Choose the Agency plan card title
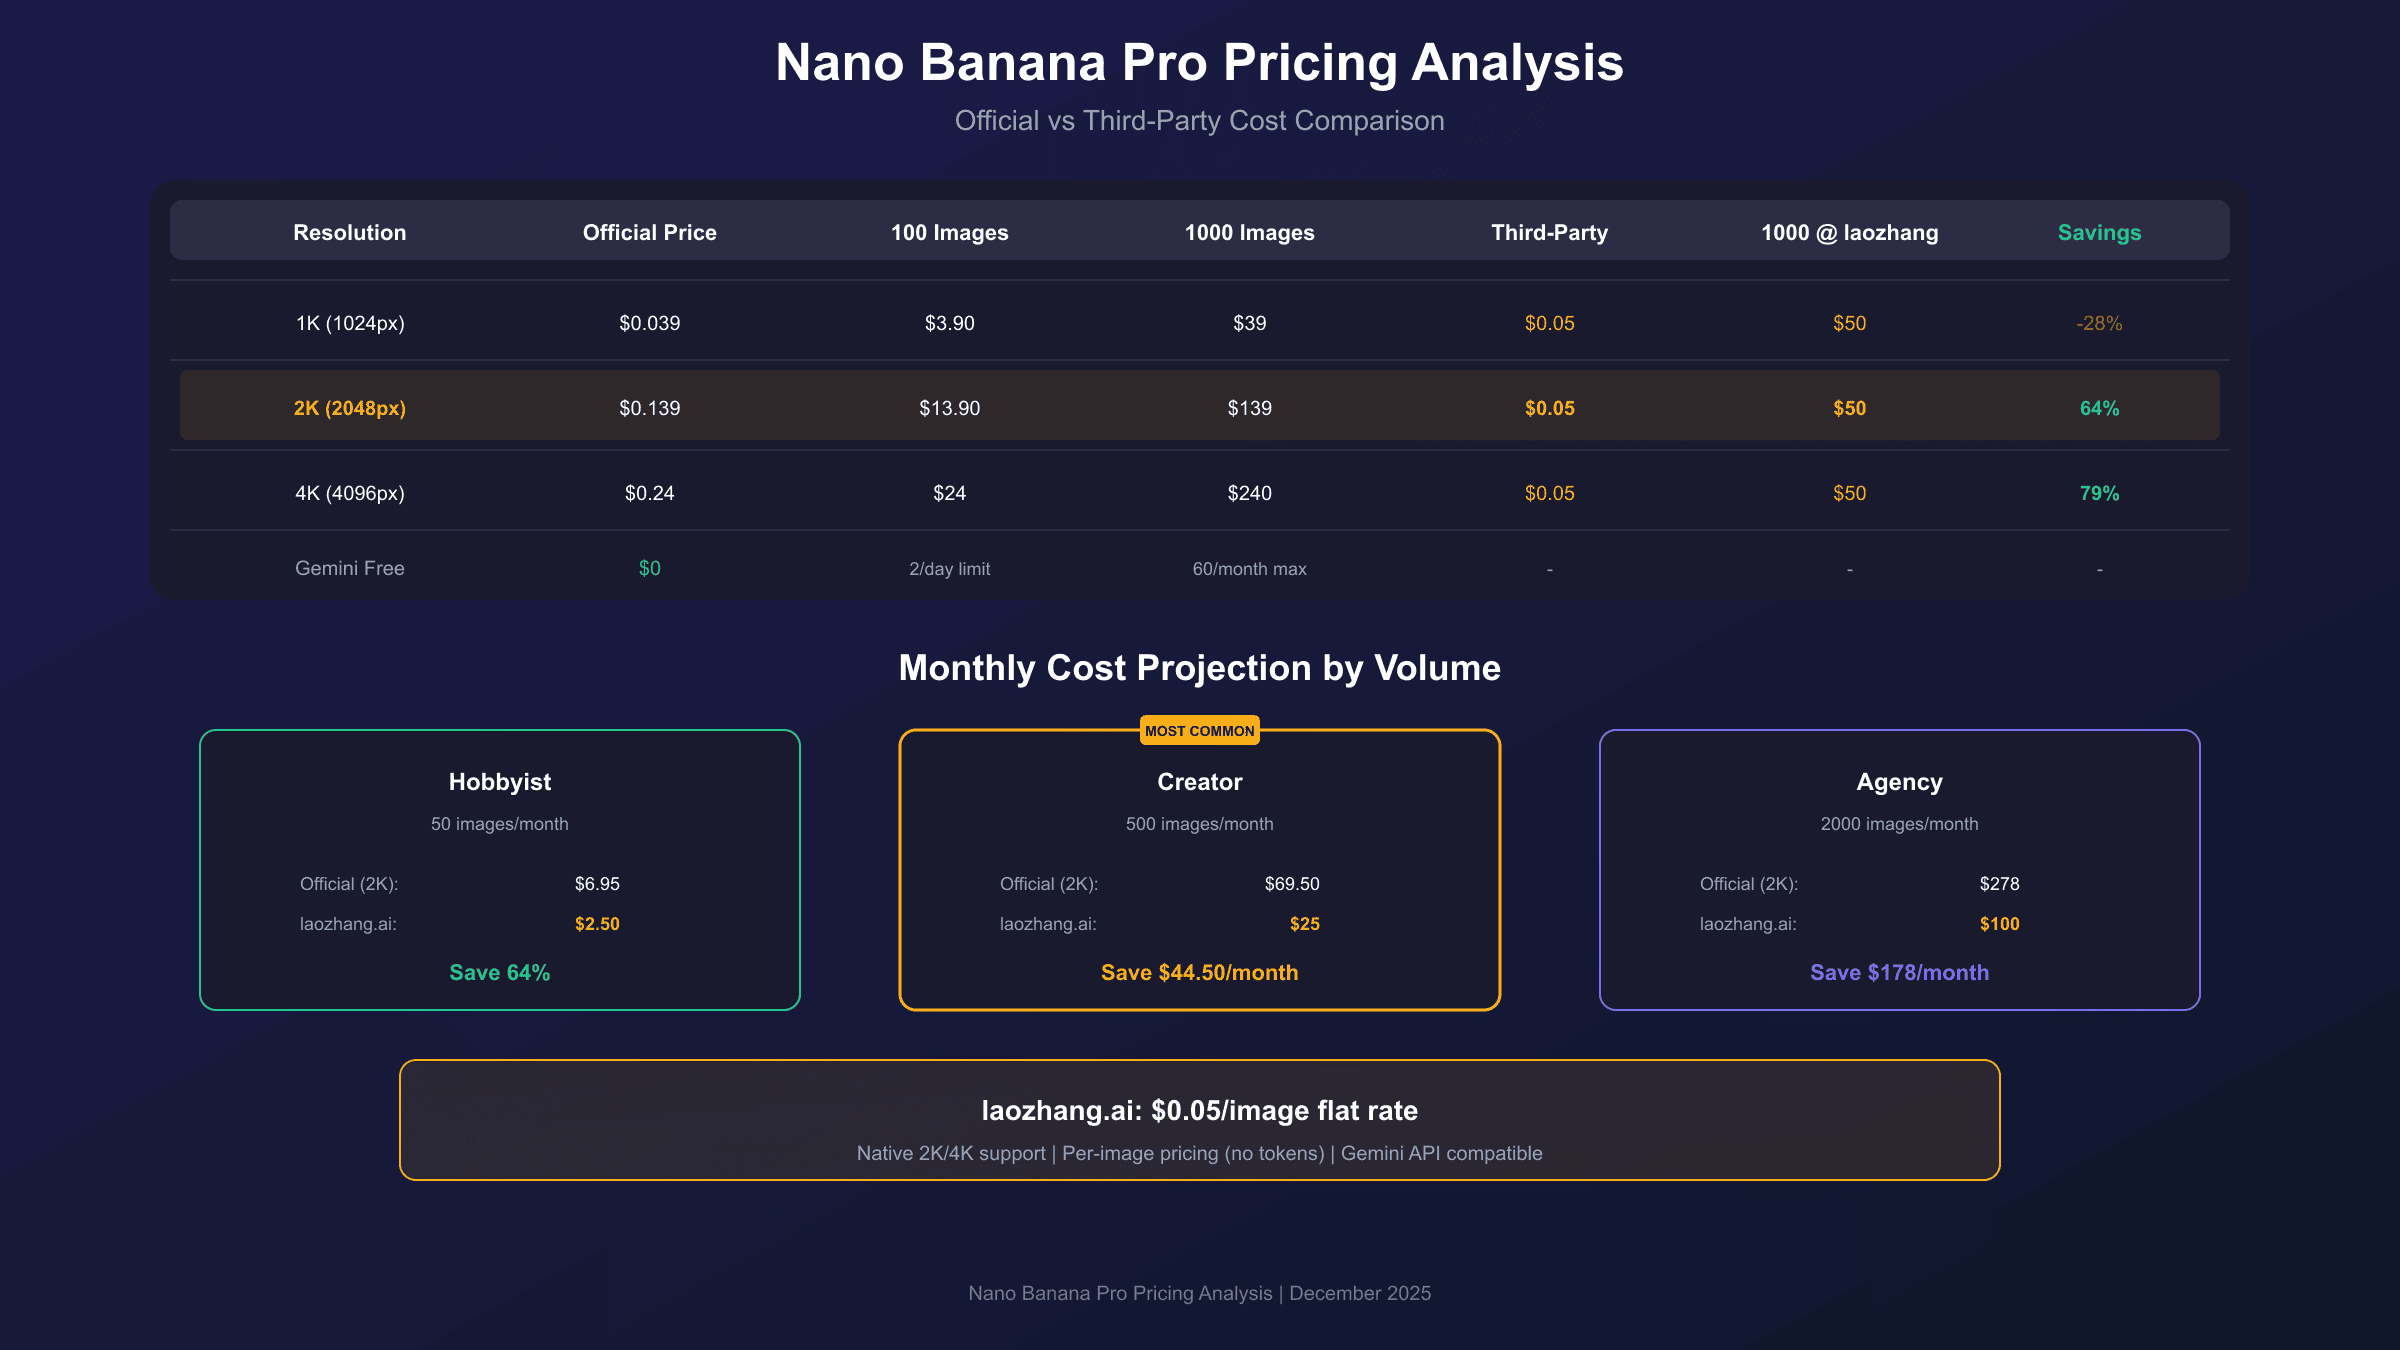 (x=1899, y=782)
